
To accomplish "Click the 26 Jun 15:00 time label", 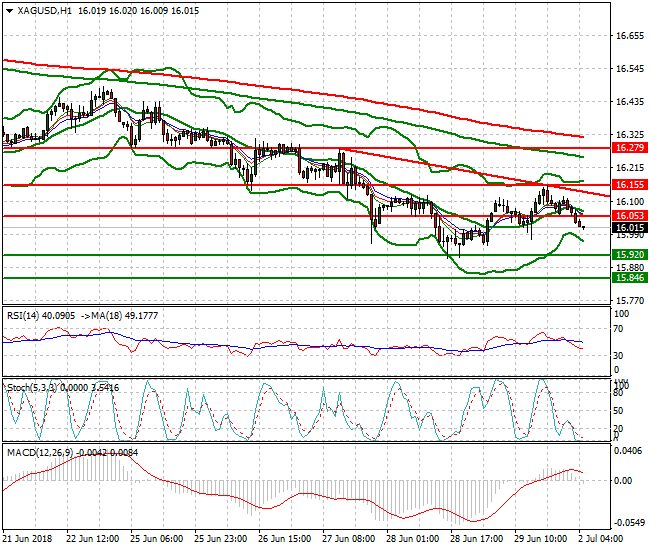I will pyautogui.click(x=284, y=539).
